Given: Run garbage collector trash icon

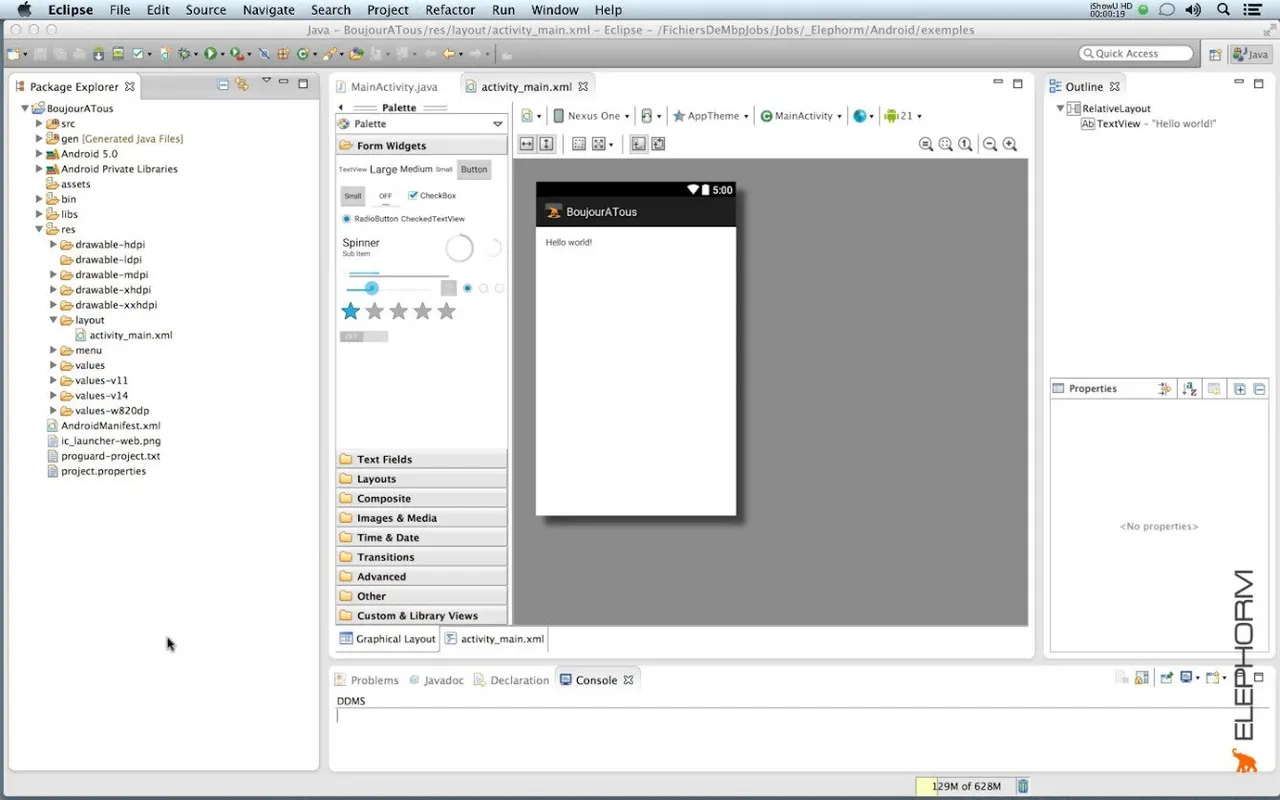Looking at the screenshot, I should tap(1023, 786).
